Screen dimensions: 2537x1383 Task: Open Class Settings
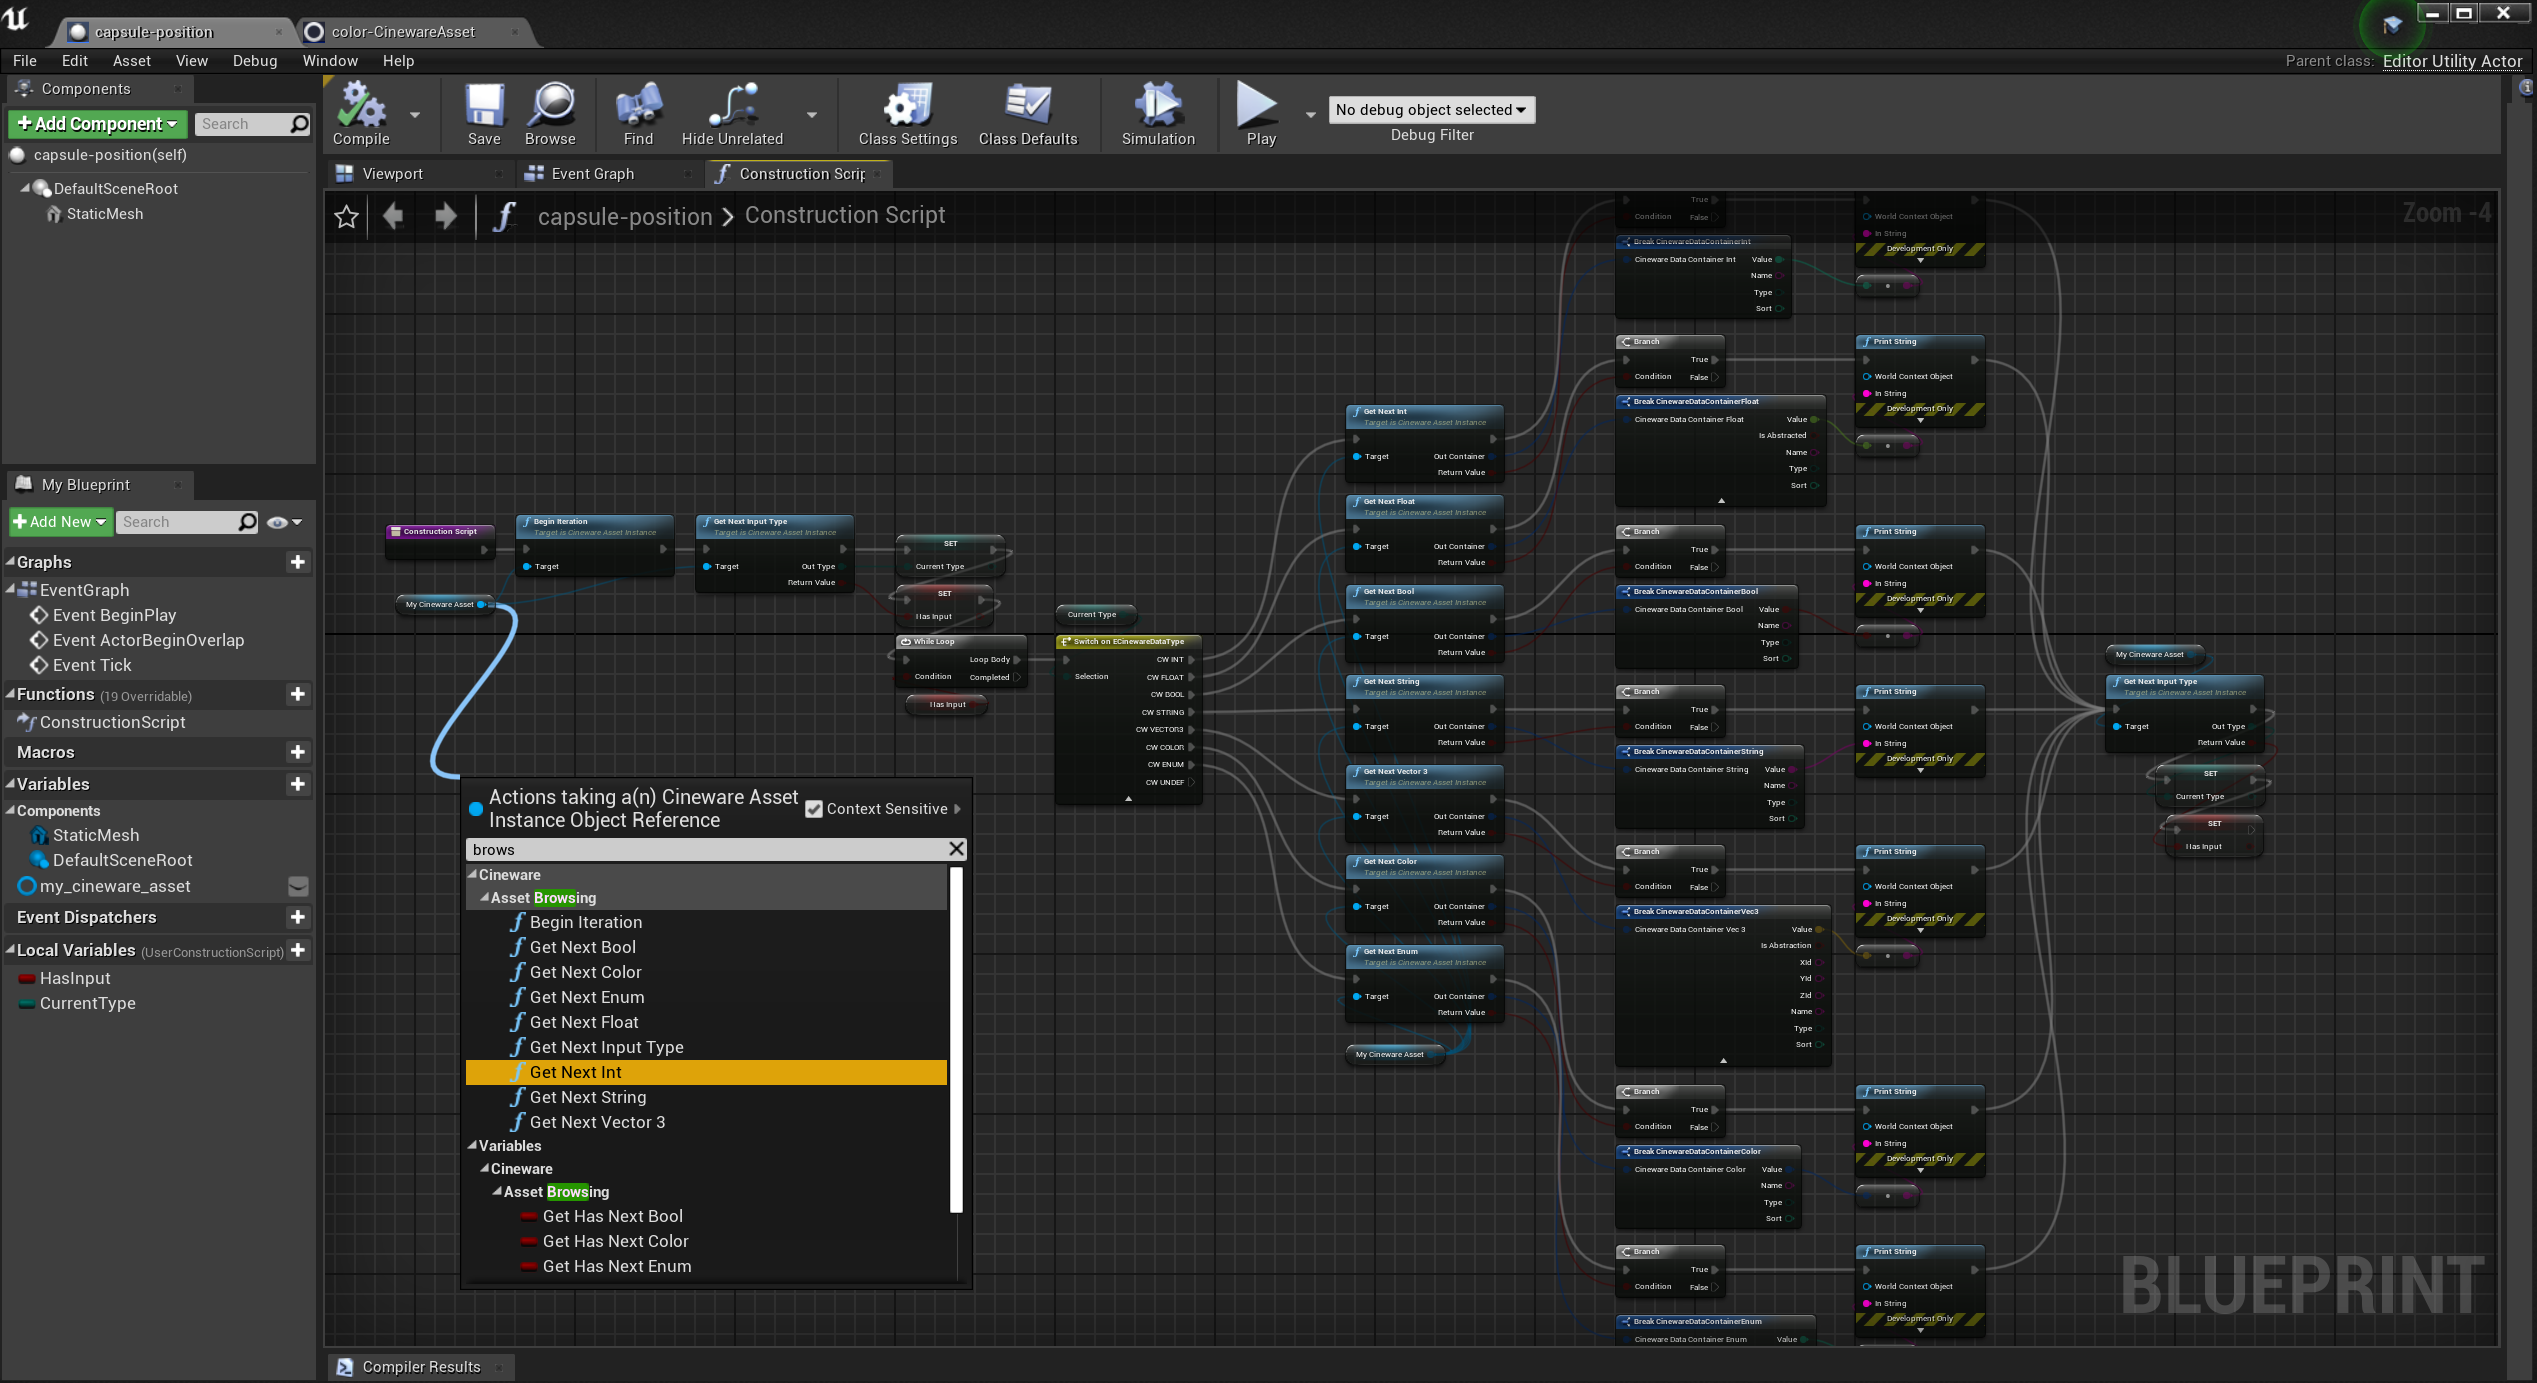908,112
